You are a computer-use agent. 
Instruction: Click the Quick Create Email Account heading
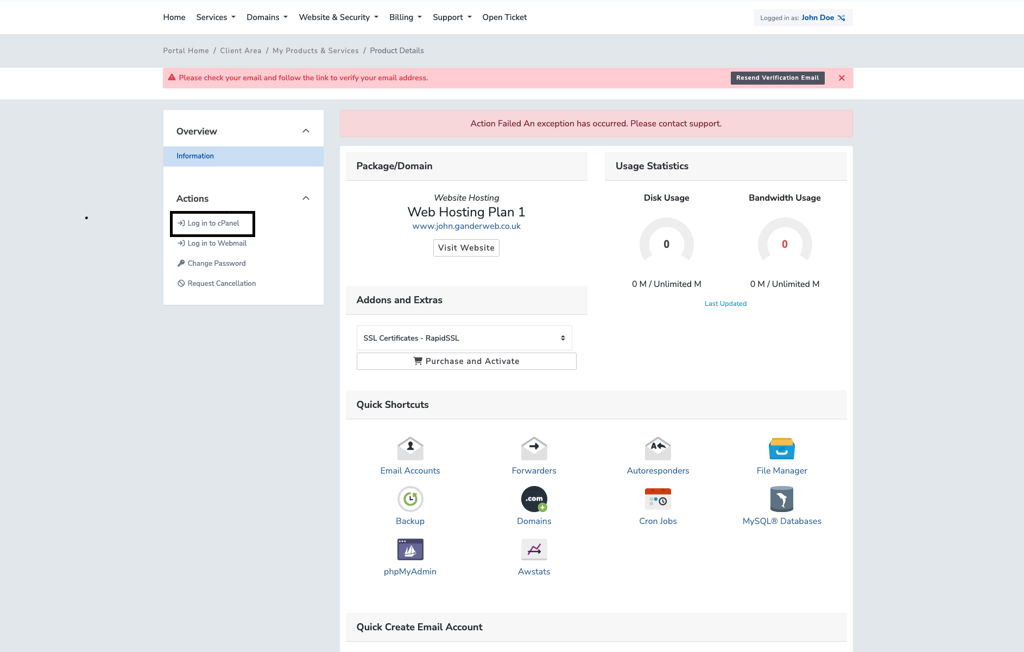coord(419,627)
